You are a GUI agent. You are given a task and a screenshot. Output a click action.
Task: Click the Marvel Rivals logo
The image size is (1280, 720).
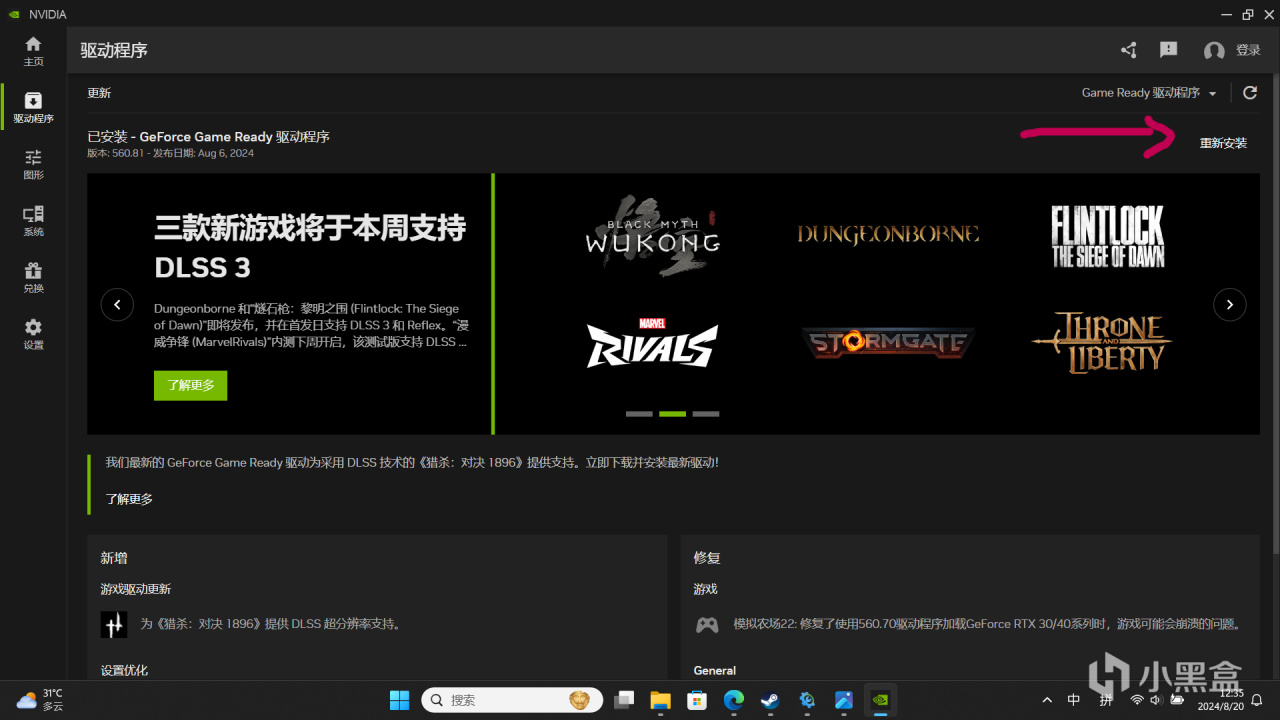(652, 342)
